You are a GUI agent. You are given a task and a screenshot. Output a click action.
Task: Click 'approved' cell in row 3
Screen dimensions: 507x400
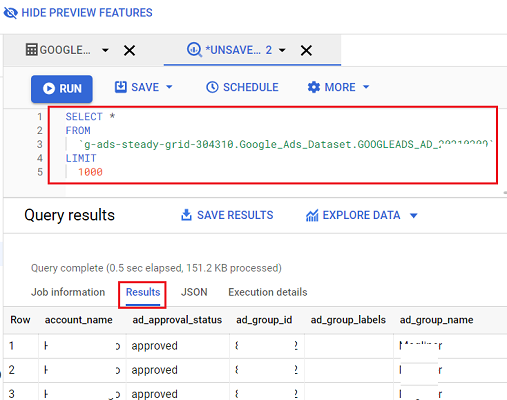(x=155, y=394)
